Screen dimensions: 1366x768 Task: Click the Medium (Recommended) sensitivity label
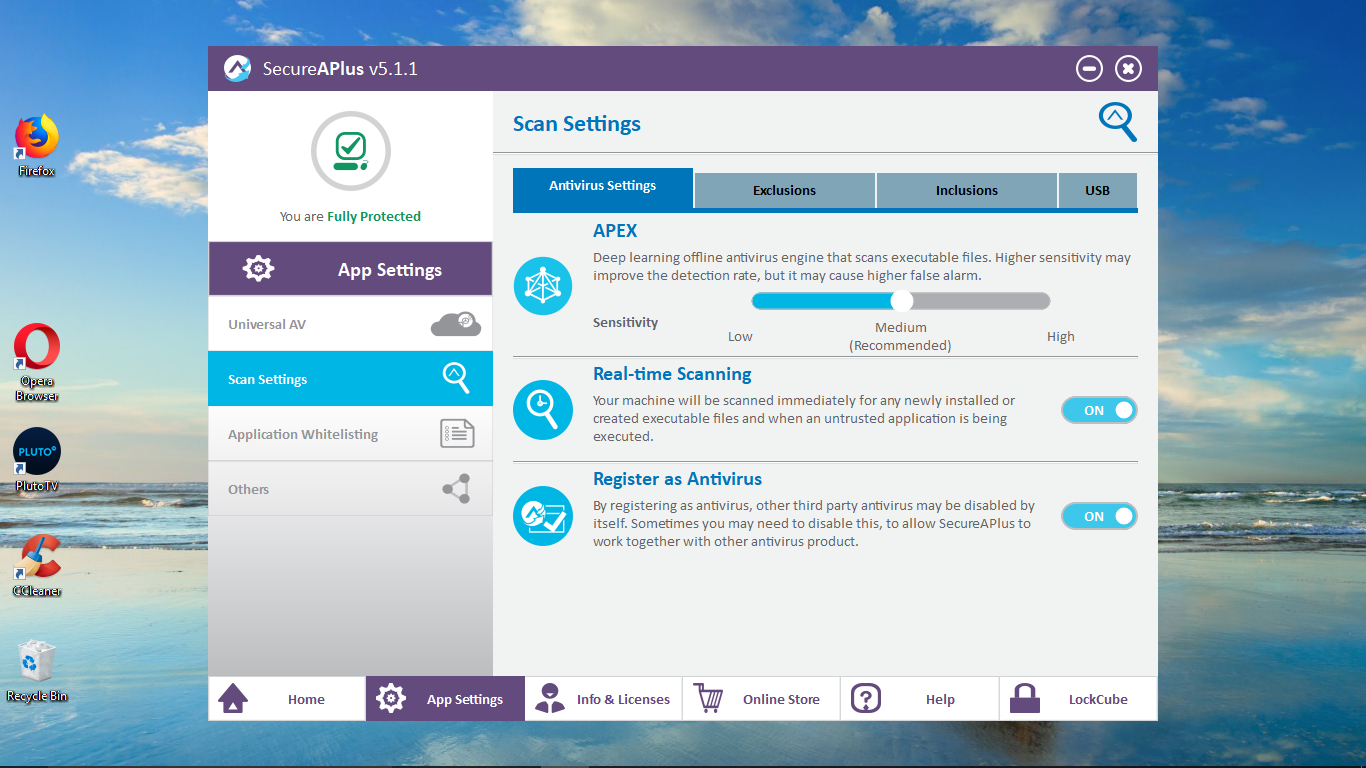pyautogui.click(x=900, y=336)
